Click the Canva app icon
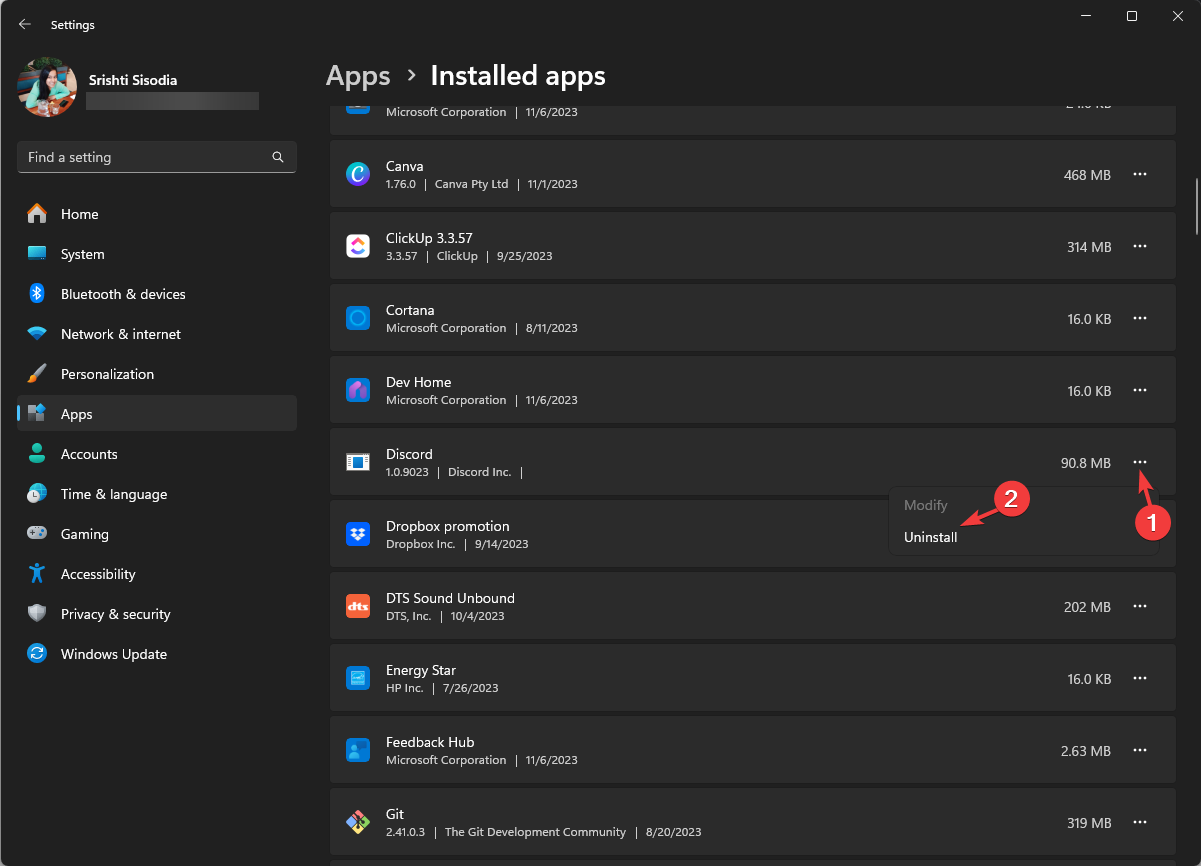 [358, 174]
